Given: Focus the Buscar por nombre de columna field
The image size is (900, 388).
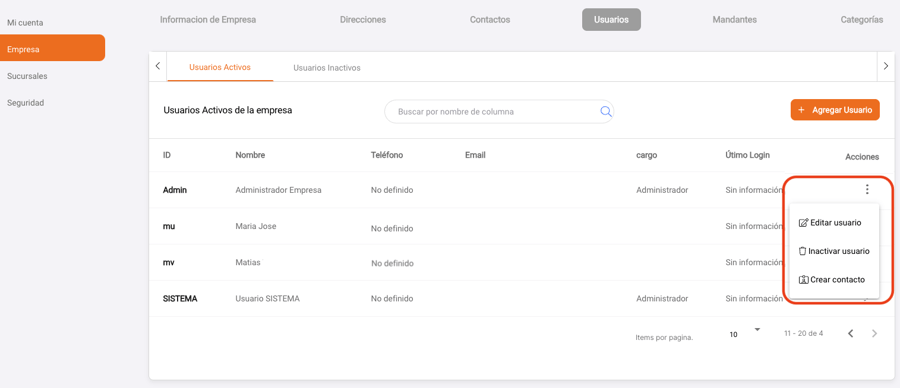Looking at the screenshot, I should (498, 112).
